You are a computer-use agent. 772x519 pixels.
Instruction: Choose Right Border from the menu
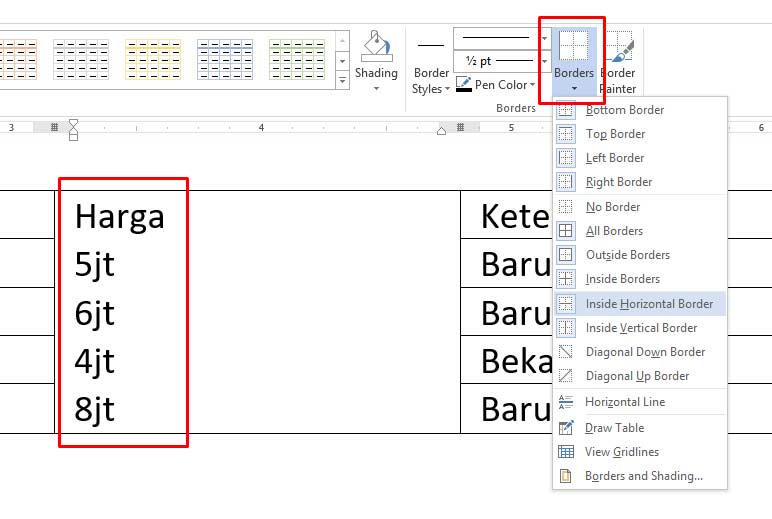(x=640, y=182)
